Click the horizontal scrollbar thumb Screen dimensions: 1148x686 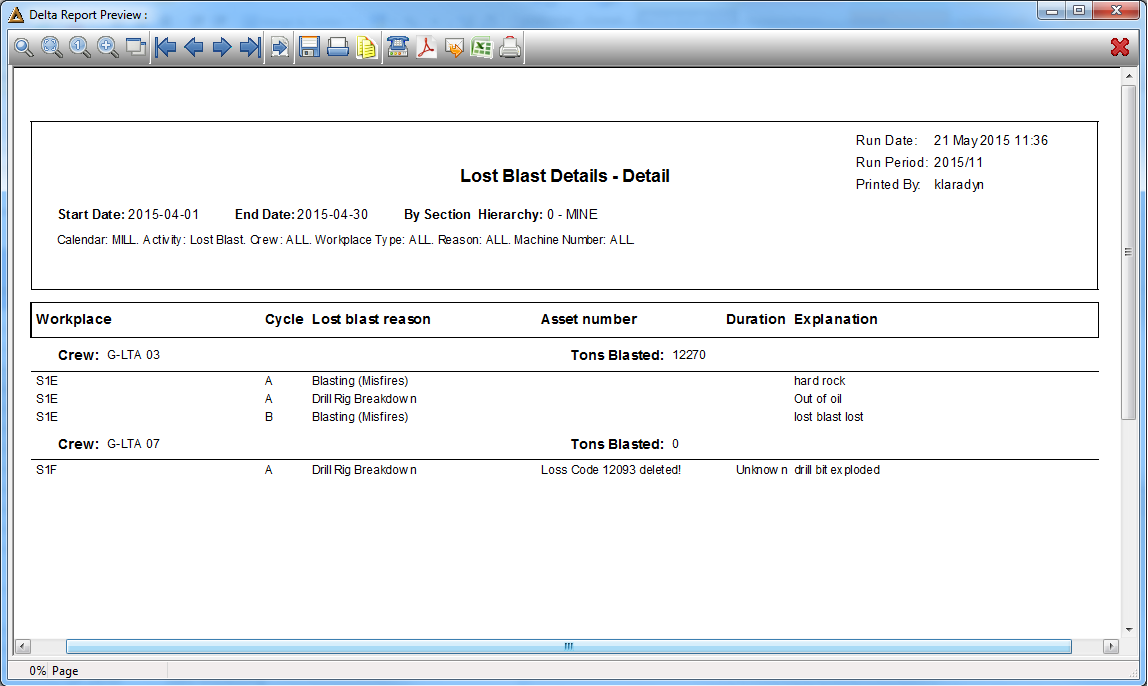tap(569, 646)
